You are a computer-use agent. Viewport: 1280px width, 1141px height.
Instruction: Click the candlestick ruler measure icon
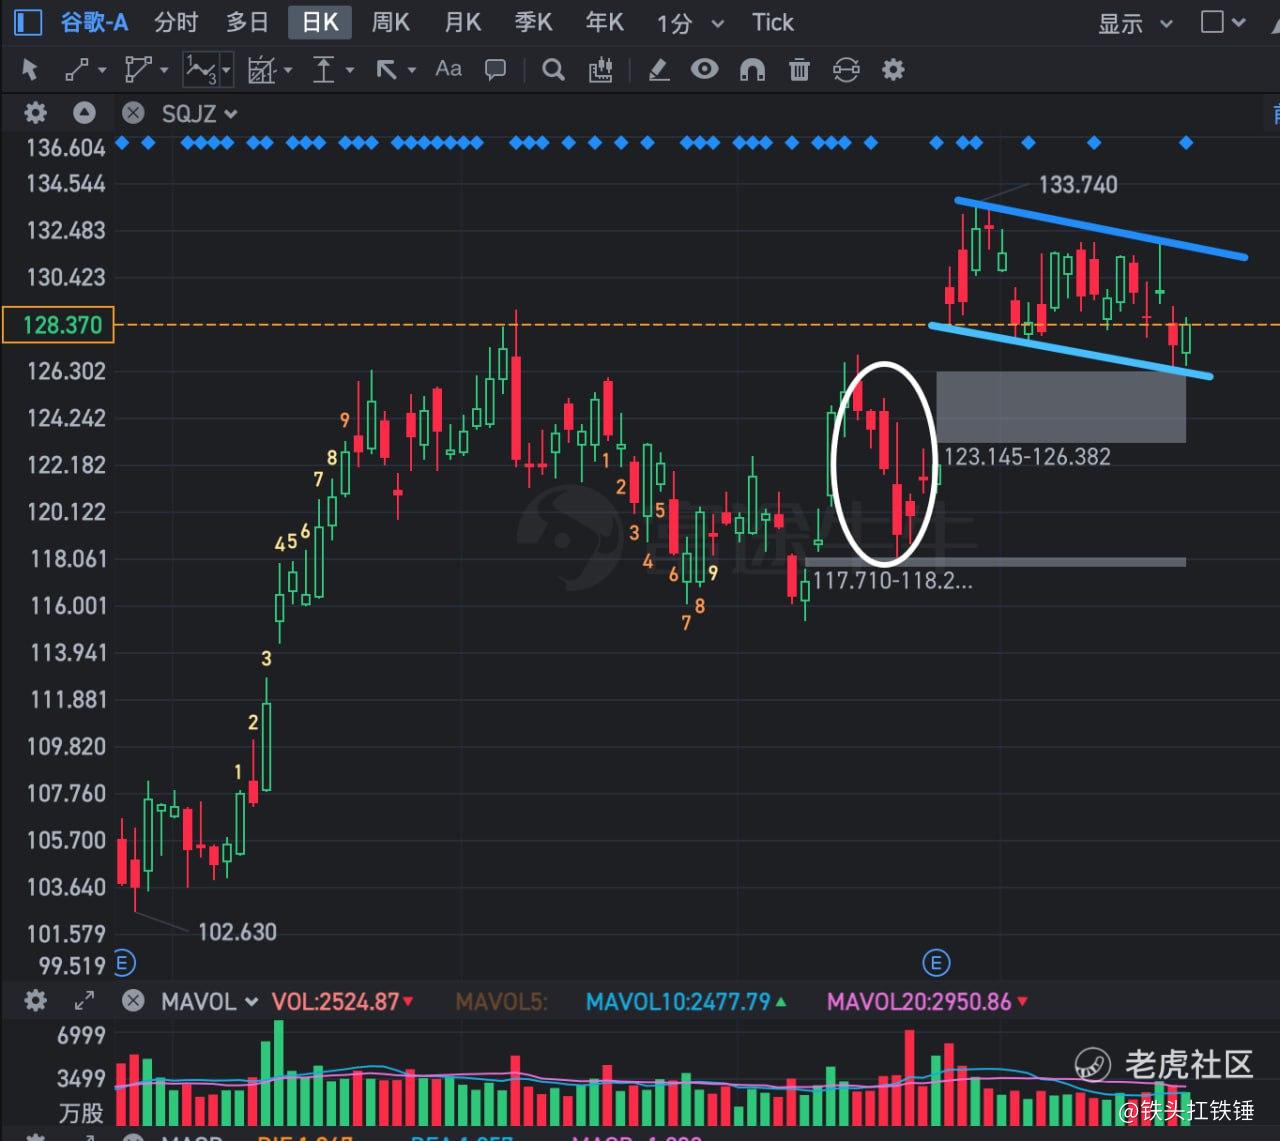(600, 69)
